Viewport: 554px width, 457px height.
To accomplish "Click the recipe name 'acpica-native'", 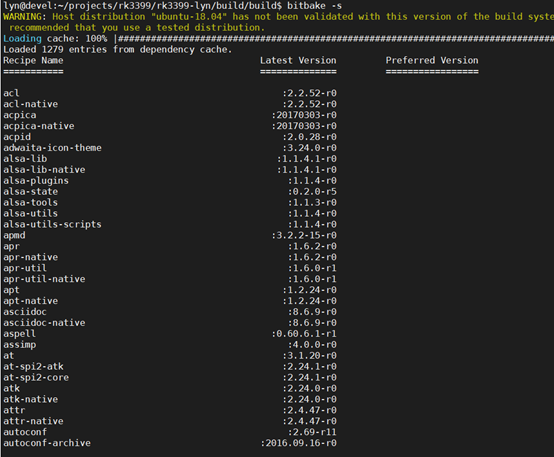I will 39,126.
